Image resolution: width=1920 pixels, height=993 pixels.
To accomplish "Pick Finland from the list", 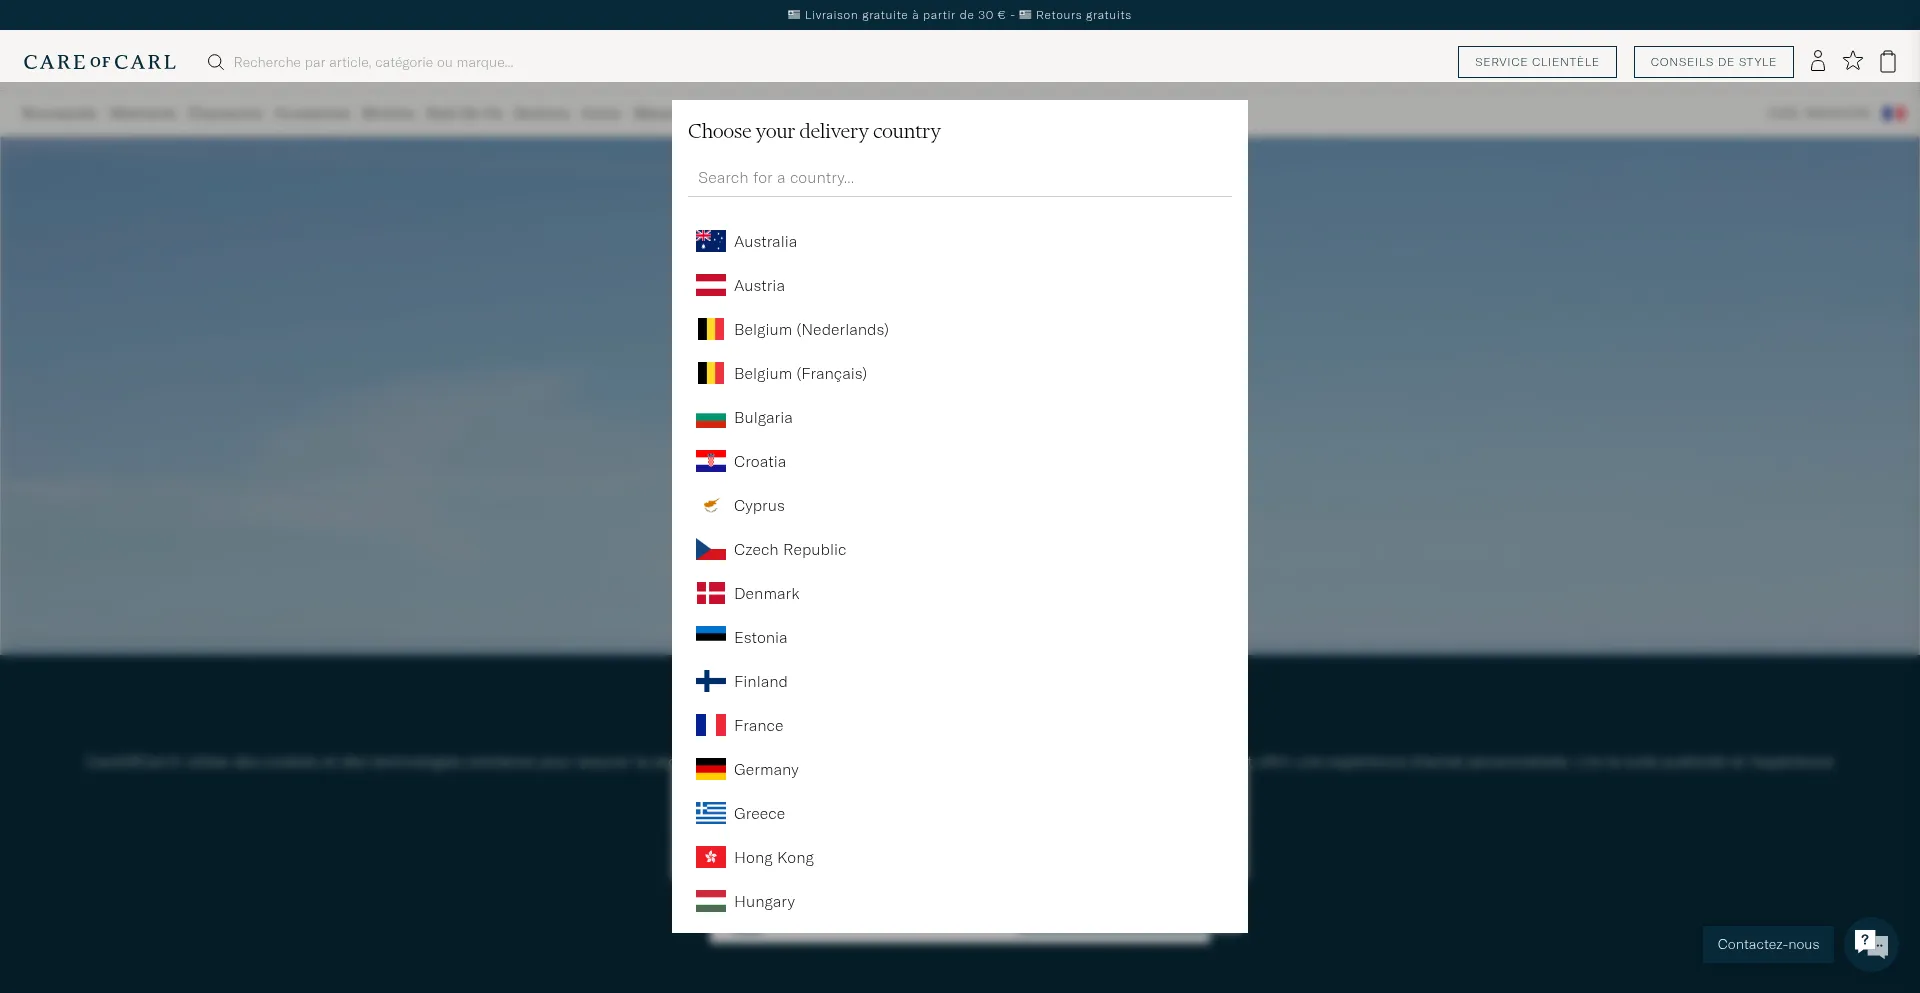I will [x=760, y=681].
